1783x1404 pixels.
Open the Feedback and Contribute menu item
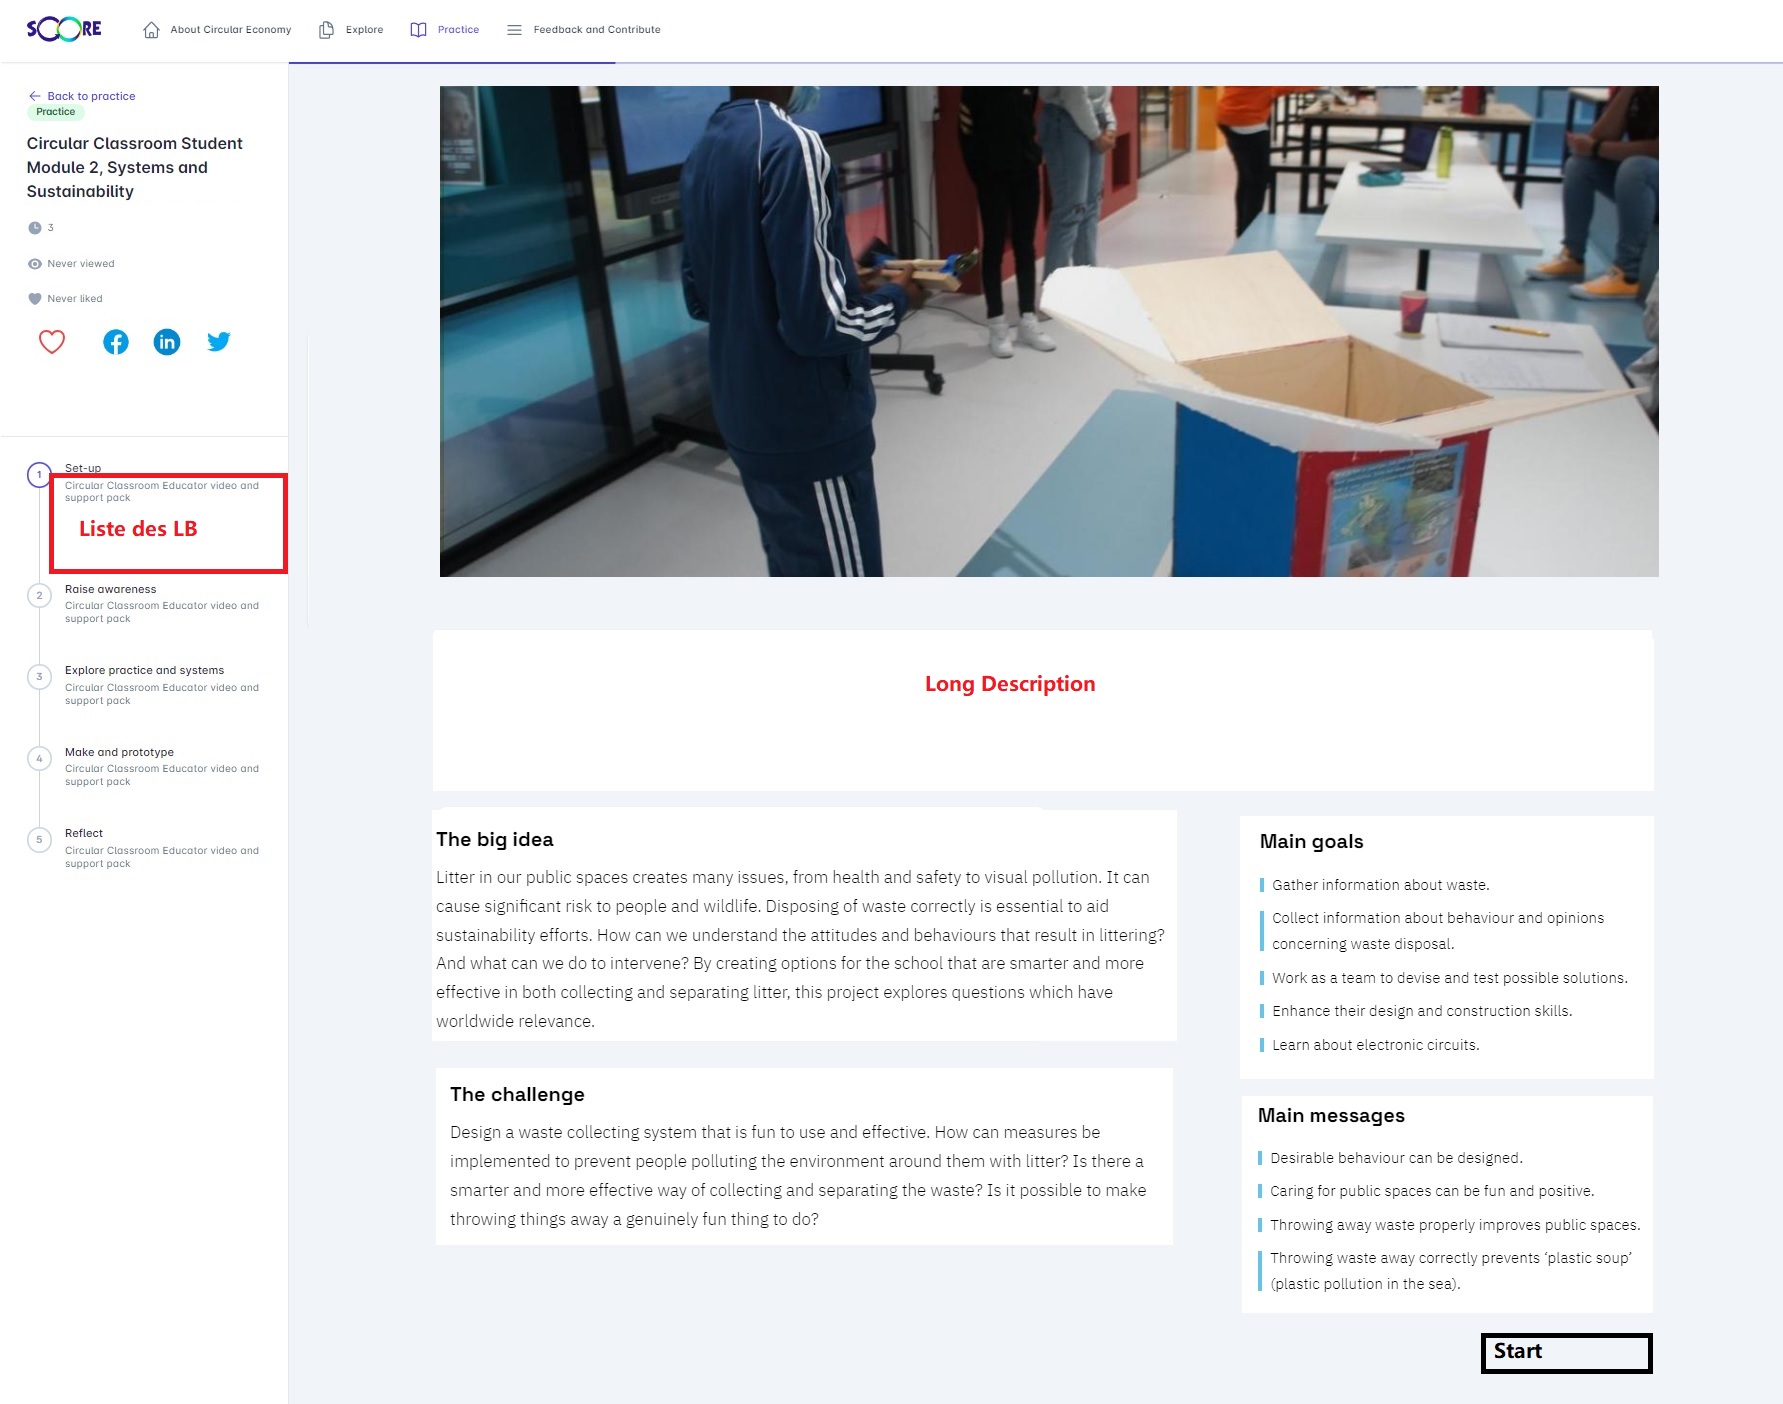point(596,30)
